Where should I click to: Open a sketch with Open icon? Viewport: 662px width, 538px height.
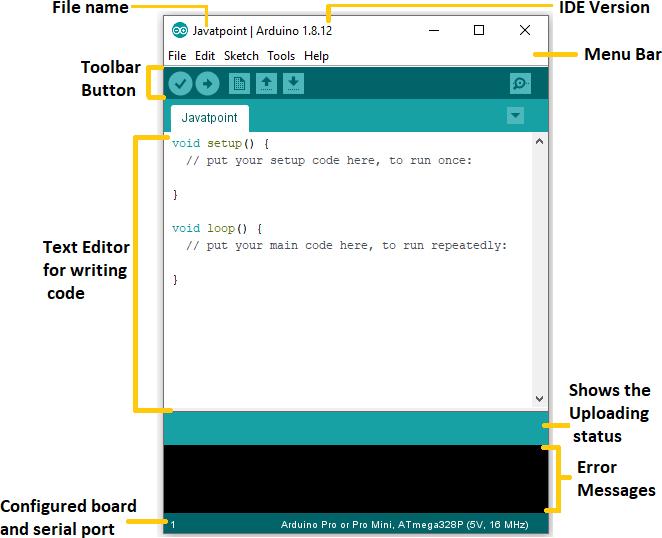click(x=266, y=84)
